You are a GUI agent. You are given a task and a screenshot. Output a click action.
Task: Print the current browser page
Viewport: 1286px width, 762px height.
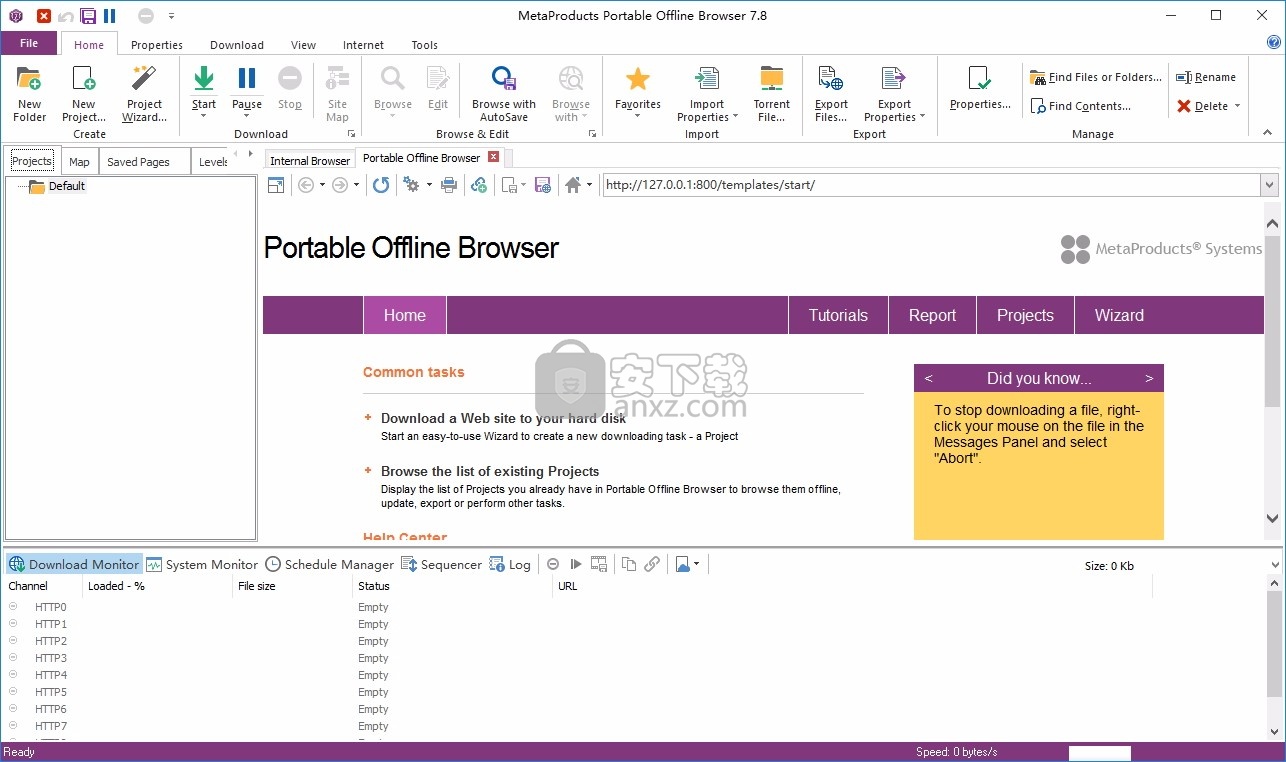click(x=449, y=185)
